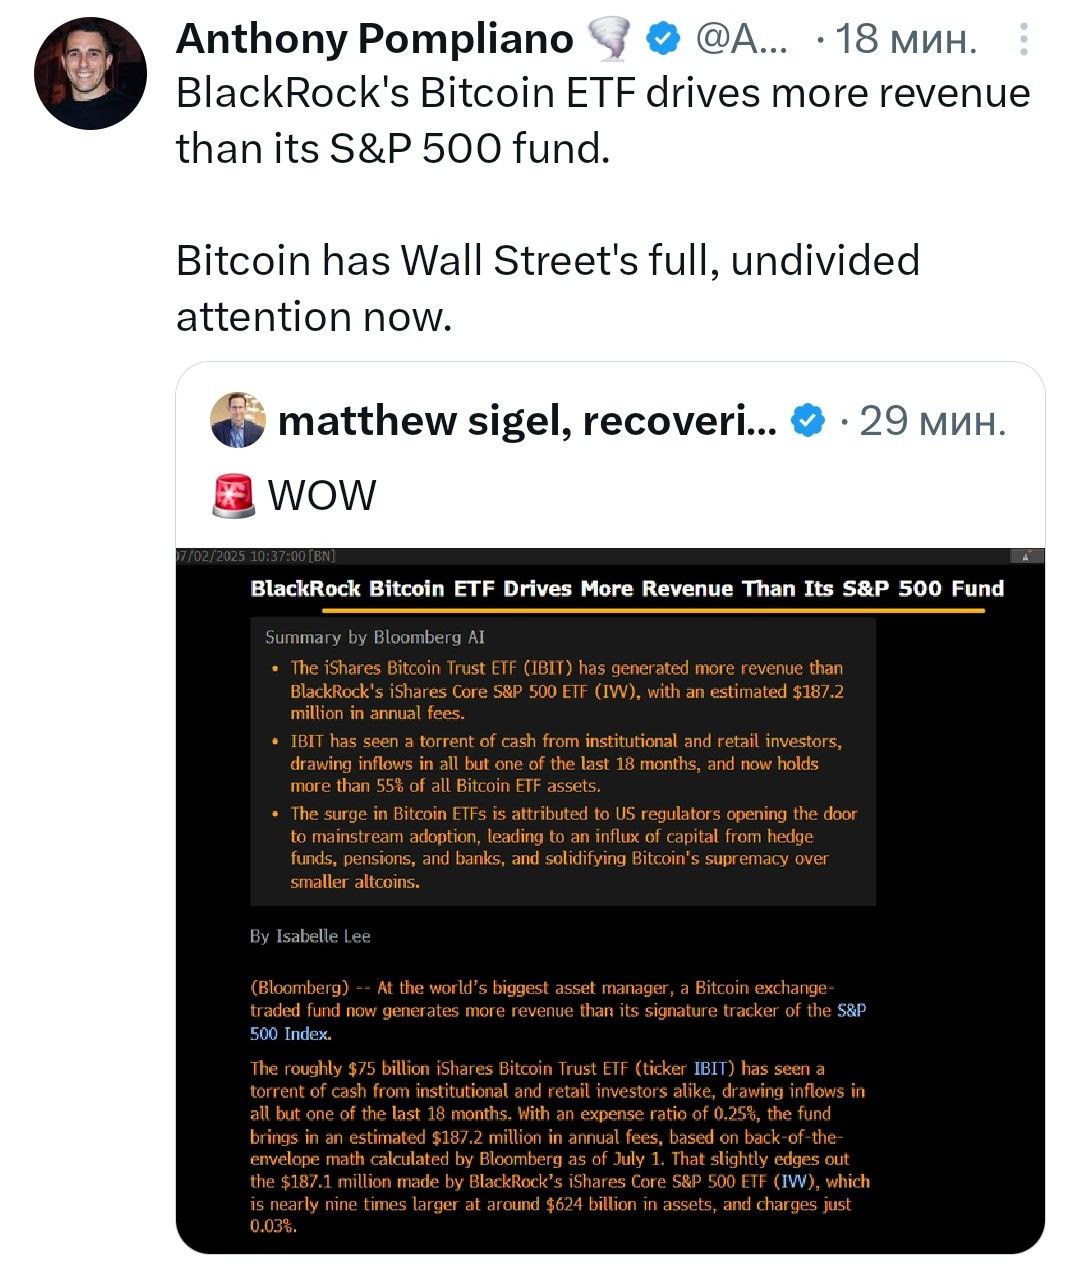The image size is (1080, 1277).
Task: Click the red siren emoji before WOW
Action: [234, 495]
